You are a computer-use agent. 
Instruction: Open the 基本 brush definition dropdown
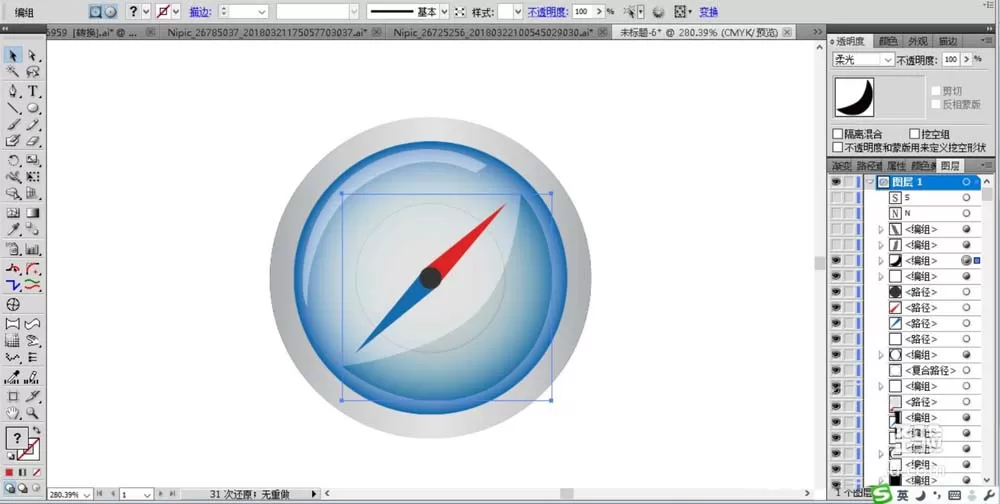(x=444, y=11)
